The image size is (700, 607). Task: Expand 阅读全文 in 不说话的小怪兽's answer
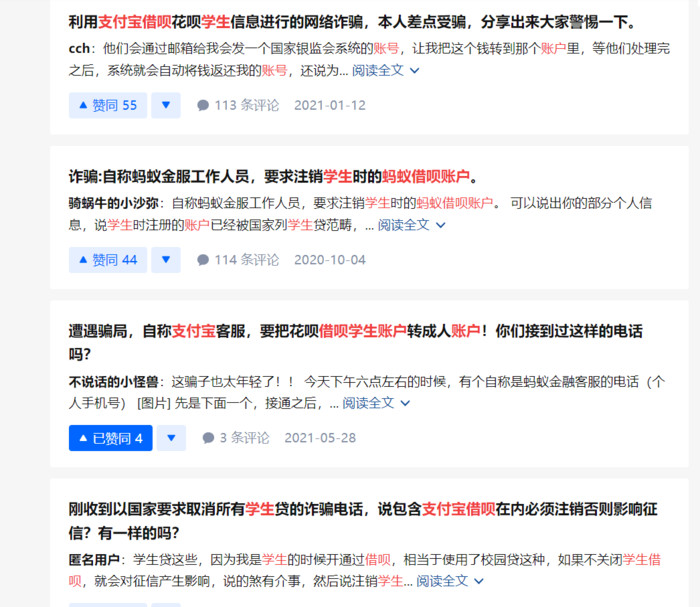pyautogui.click(x=376, y=403)
